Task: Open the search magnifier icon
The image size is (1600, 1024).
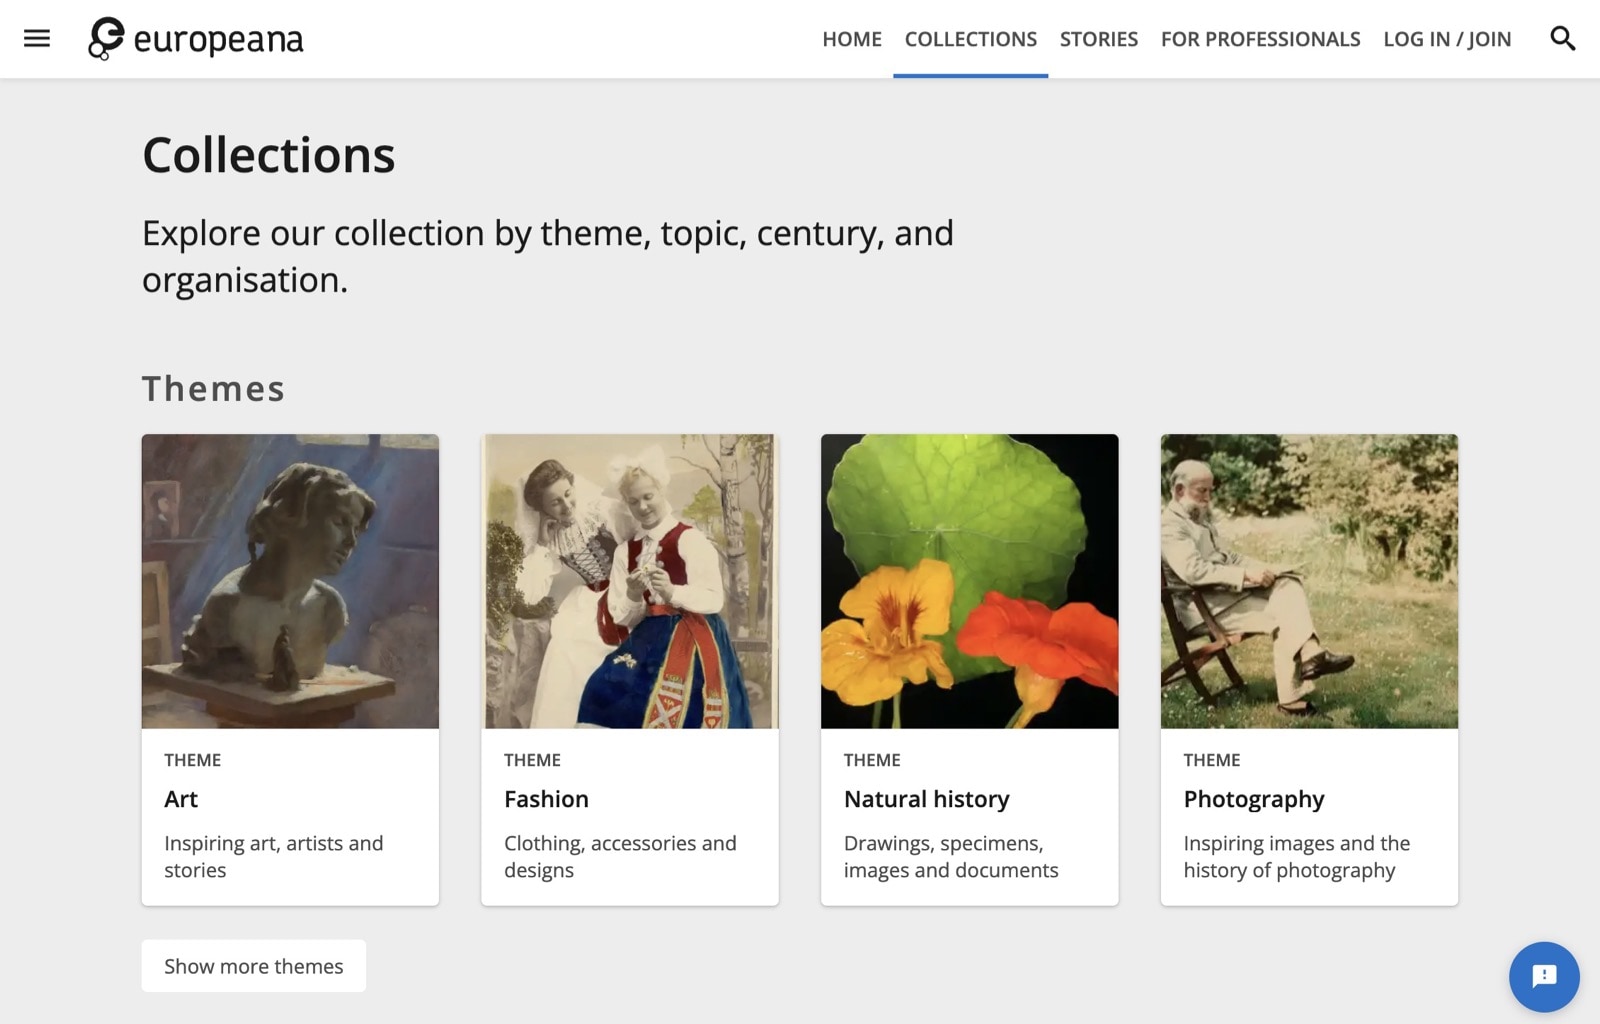Action: point(1562,39)
